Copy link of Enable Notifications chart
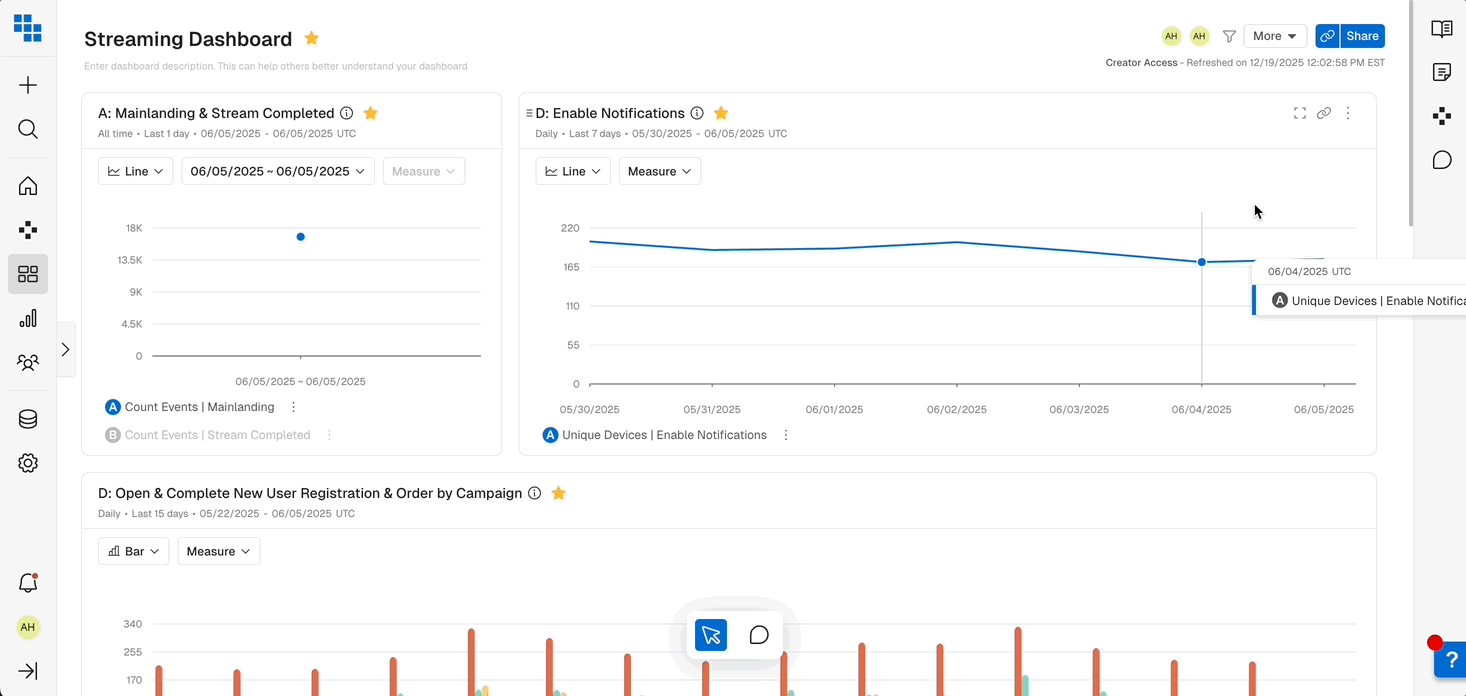This screenshot has height=696, width=1466. (x=1324, y=113)
